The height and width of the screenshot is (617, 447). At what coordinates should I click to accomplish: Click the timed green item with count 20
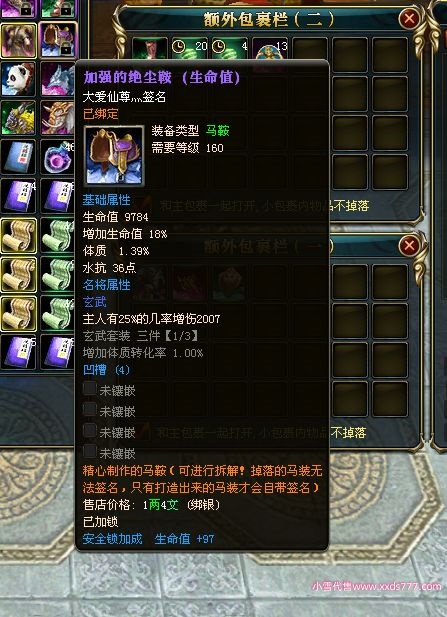point(189,49)
